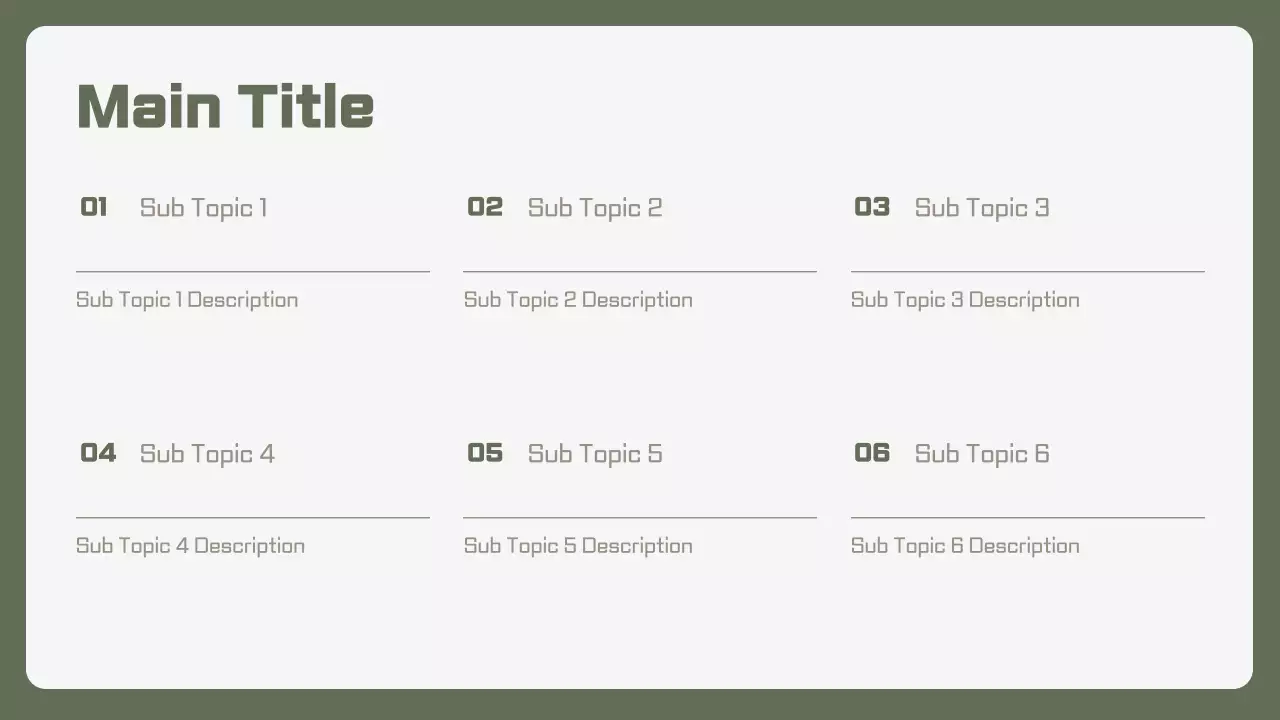This screenshot has height=720, width=1280.
Task: Click the Sub Topic 5 Description text
Action: point(578,546)
